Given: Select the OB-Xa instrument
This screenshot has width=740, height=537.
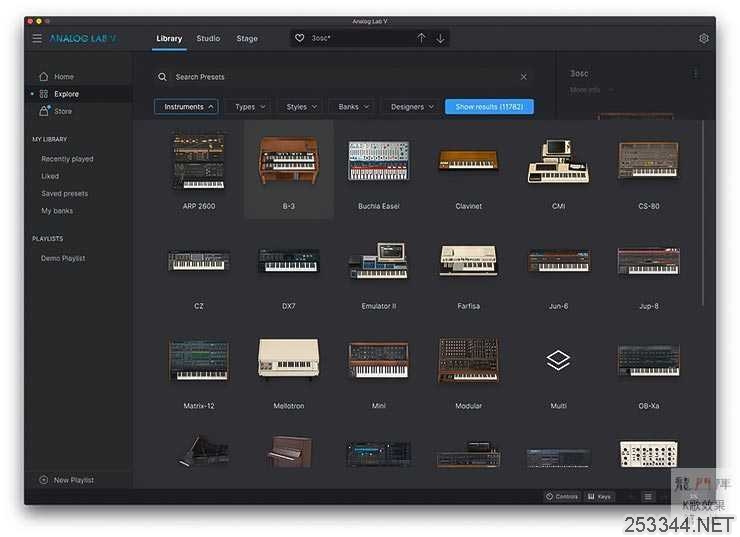Looking at the screenshot, I should click(x=648, y=370).
